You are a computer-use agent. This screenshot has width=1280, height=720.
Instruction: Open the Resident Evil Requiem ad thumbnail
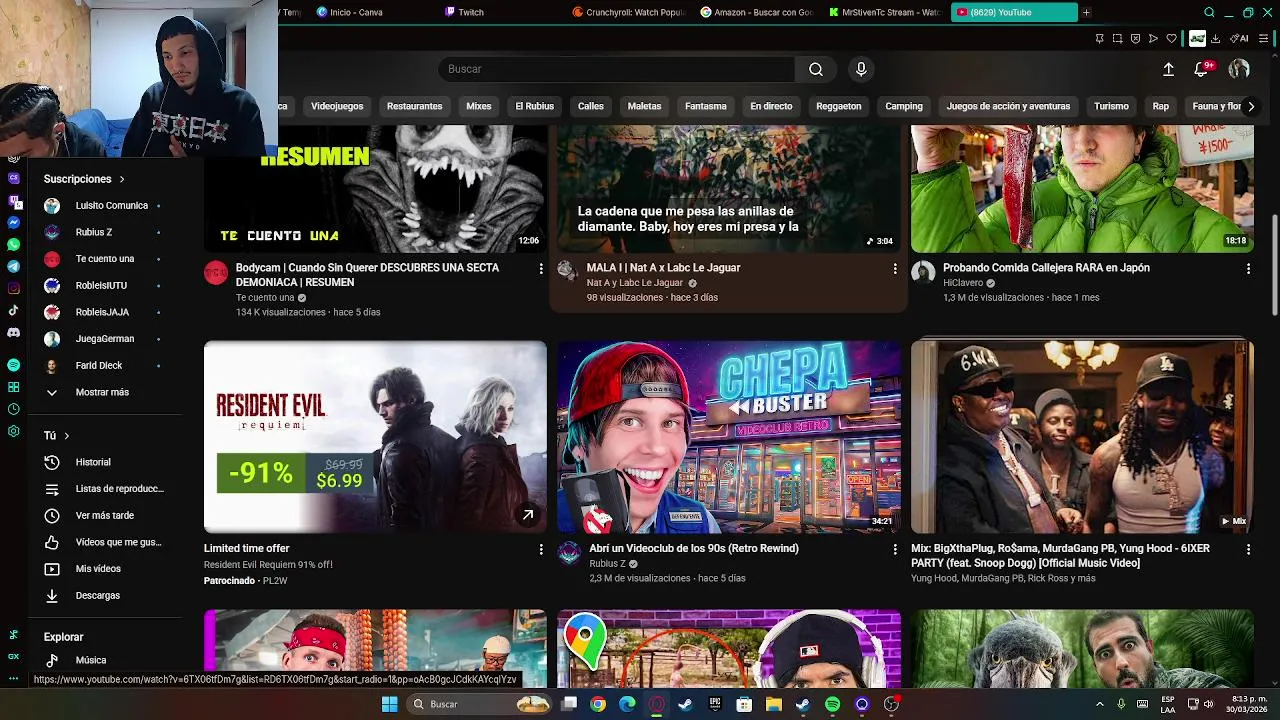coord(375,437)
